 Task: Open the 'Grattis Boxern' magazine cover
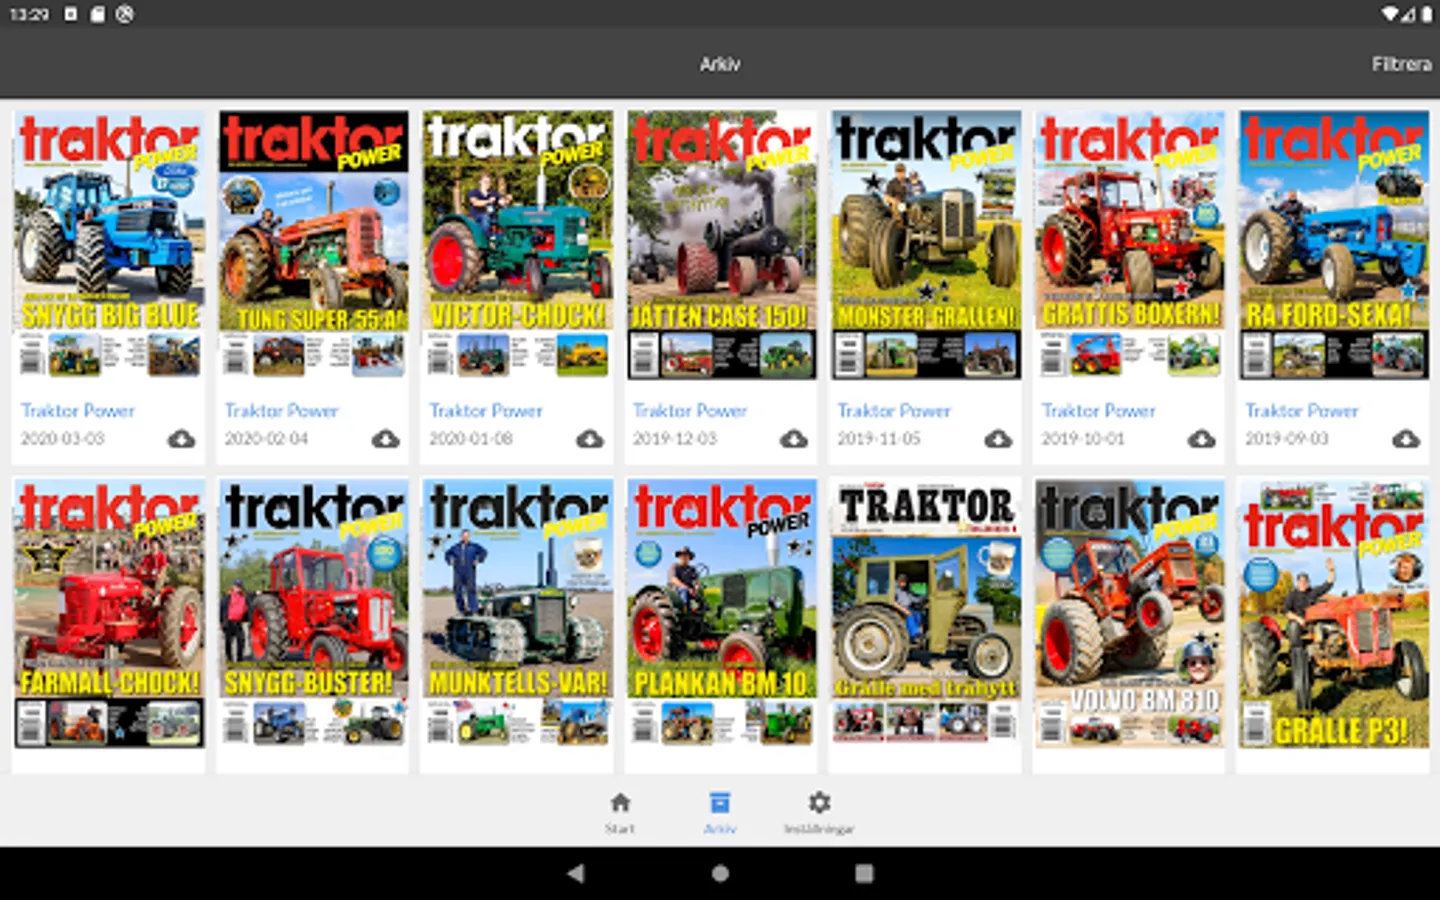pos(1130,245)
